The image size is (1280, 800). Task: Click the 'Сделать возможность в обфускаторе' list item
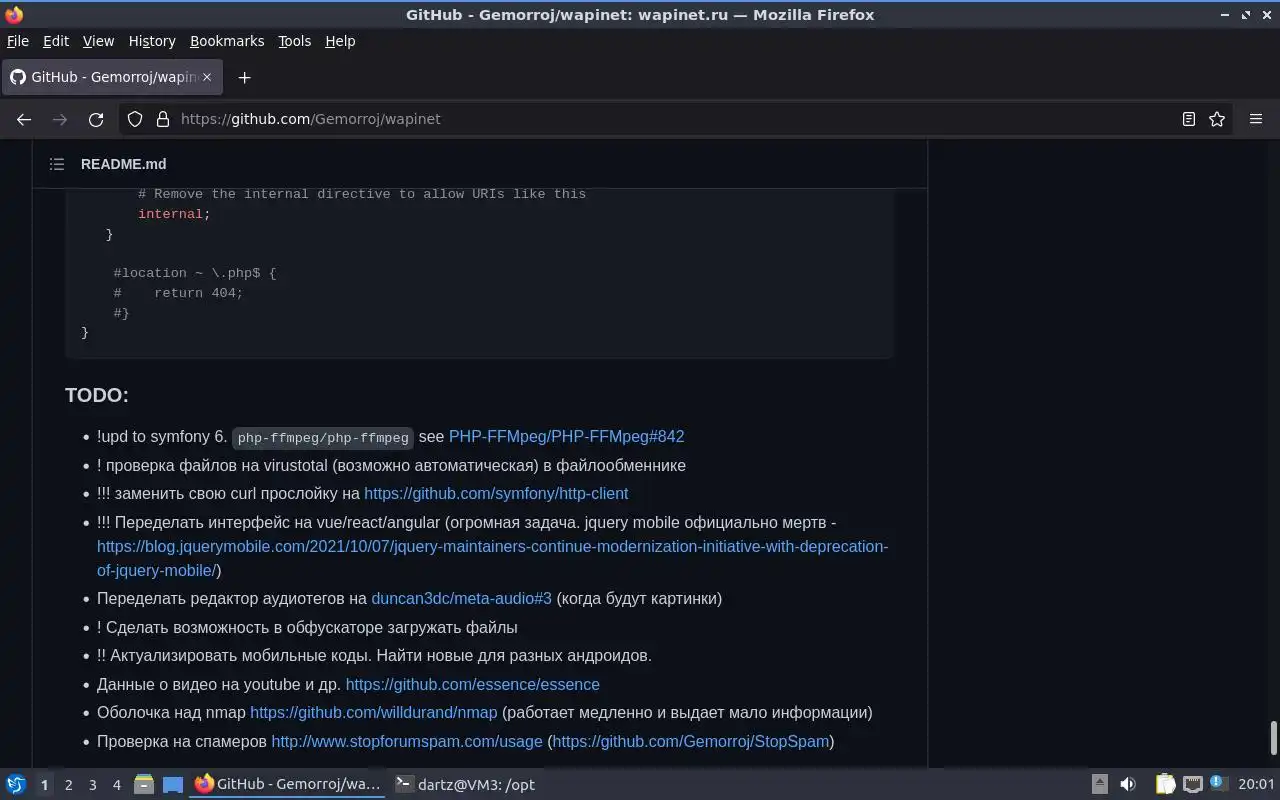coord(307,627)
